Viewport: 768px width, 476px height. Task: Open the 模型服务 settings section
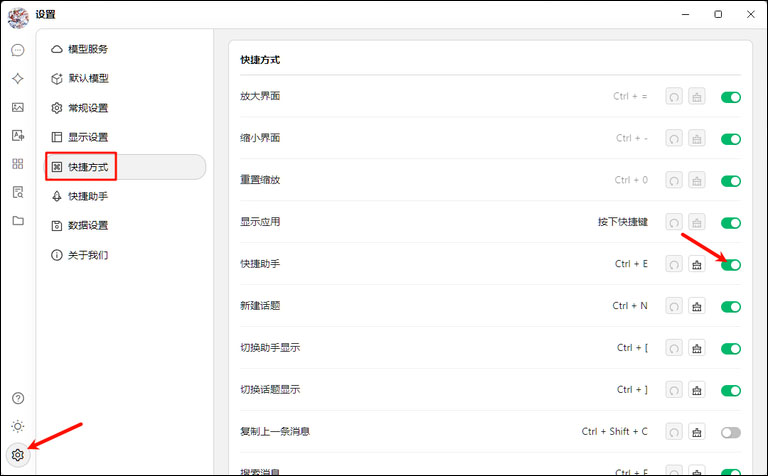(x=88, y=49)
